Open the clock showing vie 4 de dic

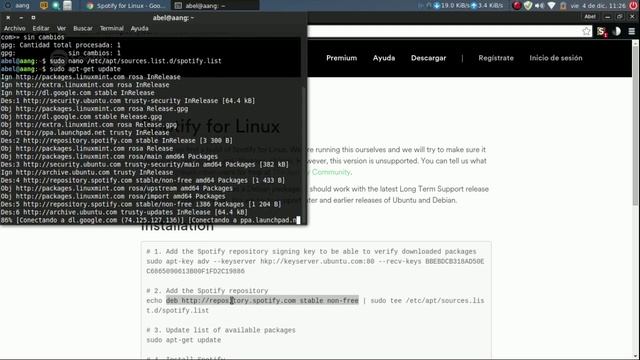click(x=598, y=5)
